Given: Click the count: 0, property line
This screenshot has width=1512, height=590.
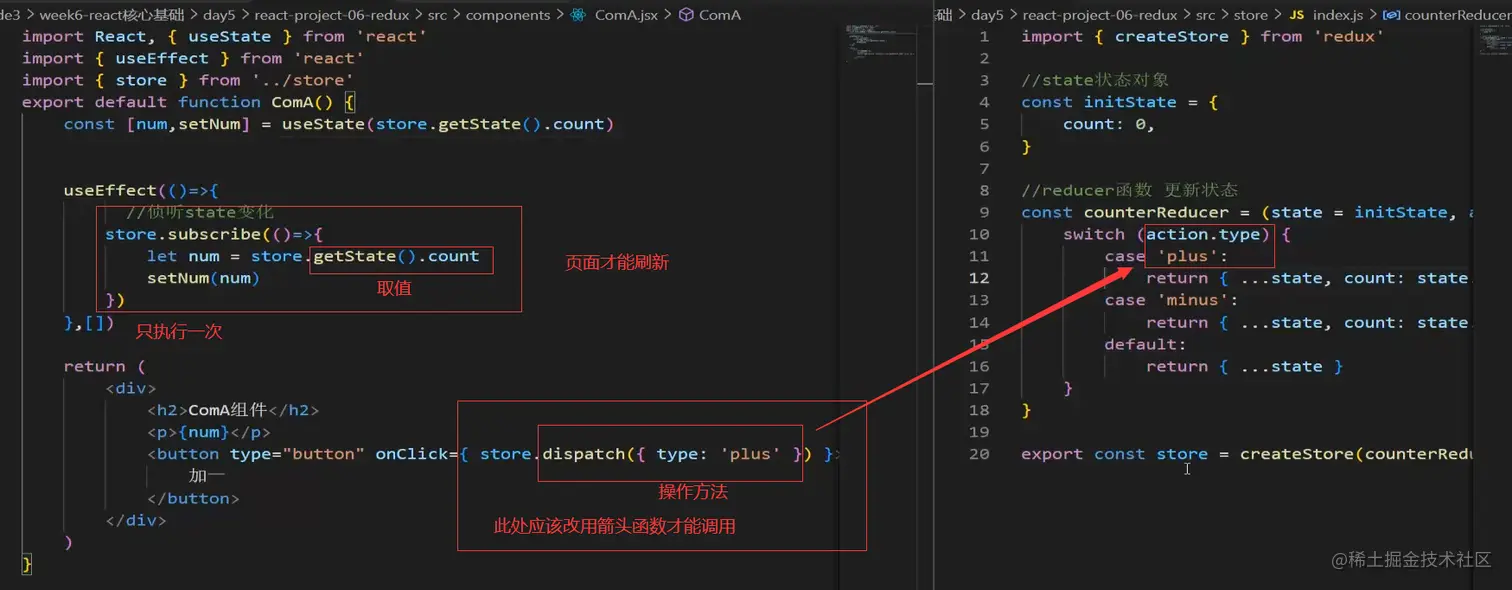Looking at the screenshot, I should [x=1109, y=124].
